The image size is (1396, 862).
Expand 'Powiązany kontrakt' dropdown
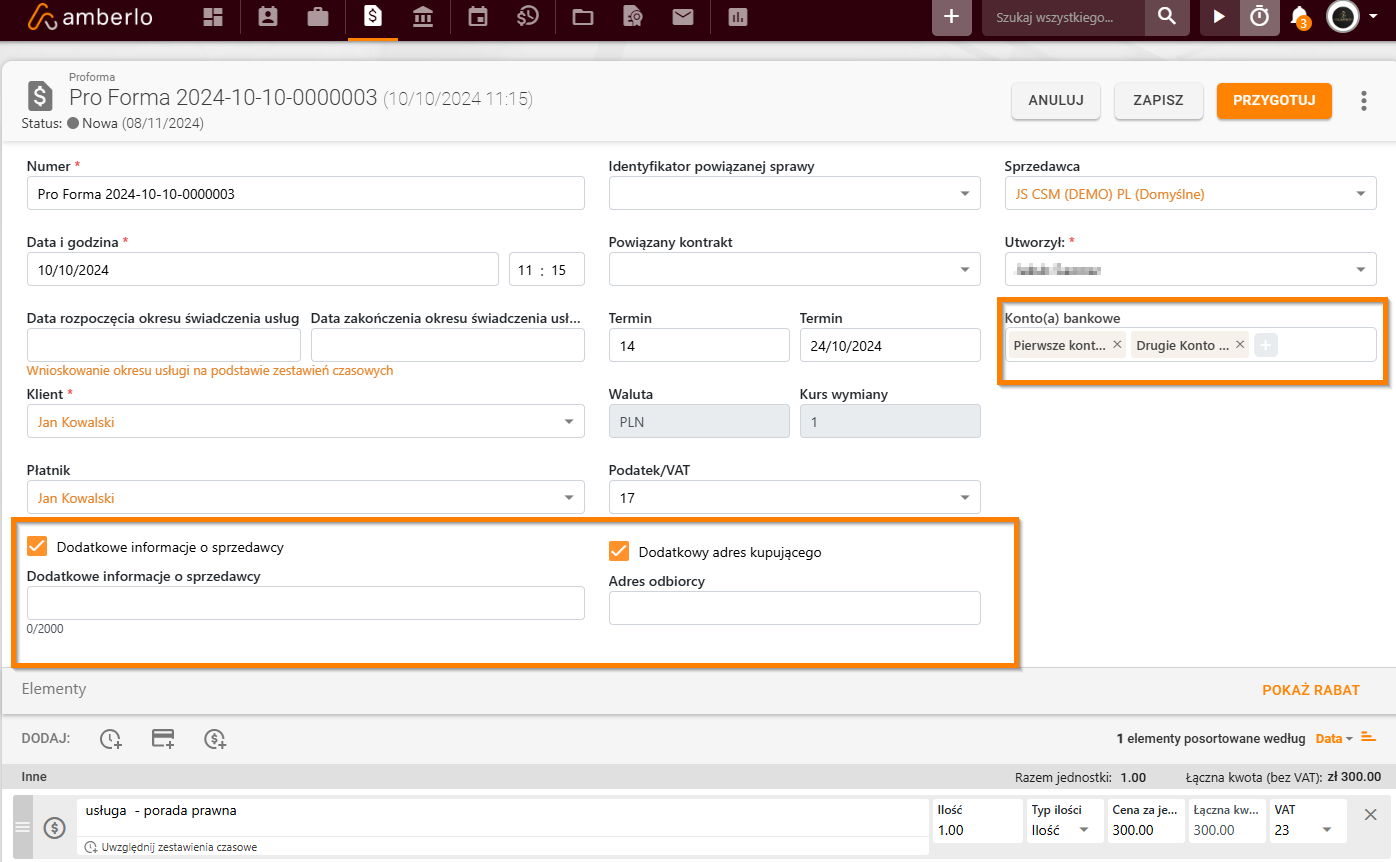pos(964,270)
